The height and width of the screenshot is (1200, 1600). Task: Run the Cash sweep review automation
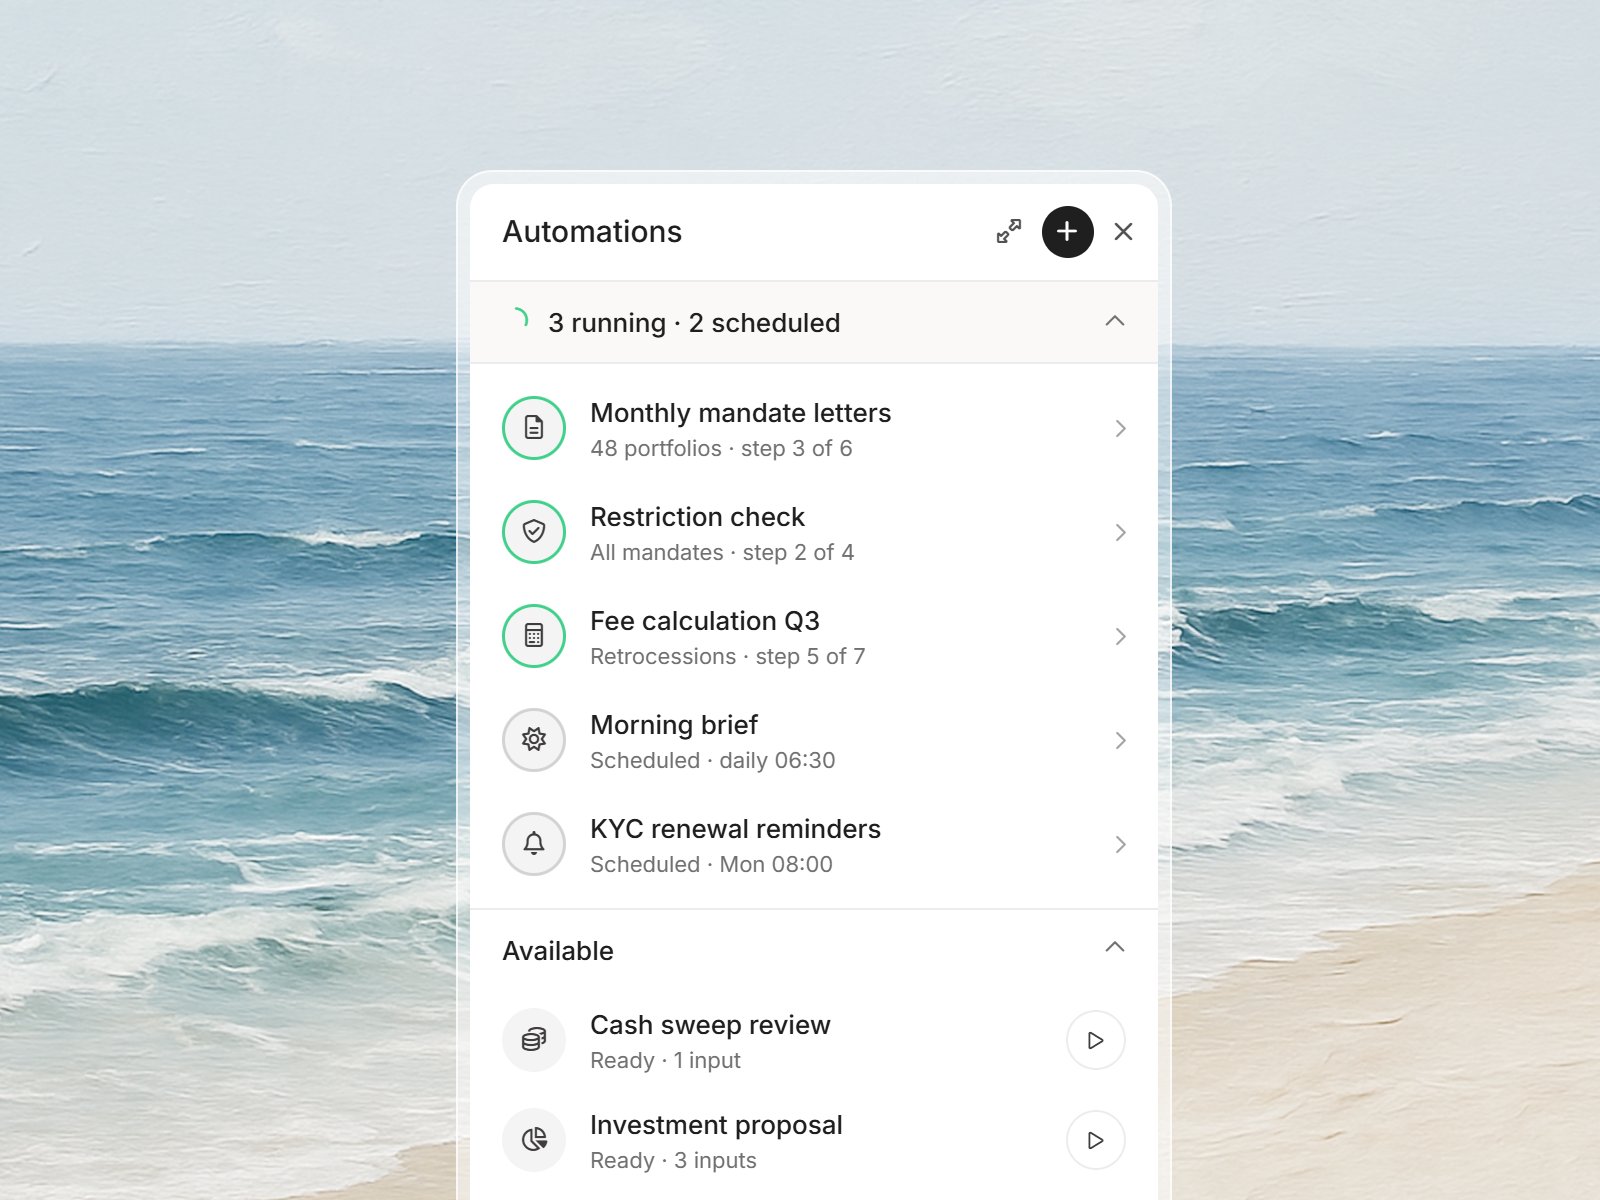[1096, 1040]
